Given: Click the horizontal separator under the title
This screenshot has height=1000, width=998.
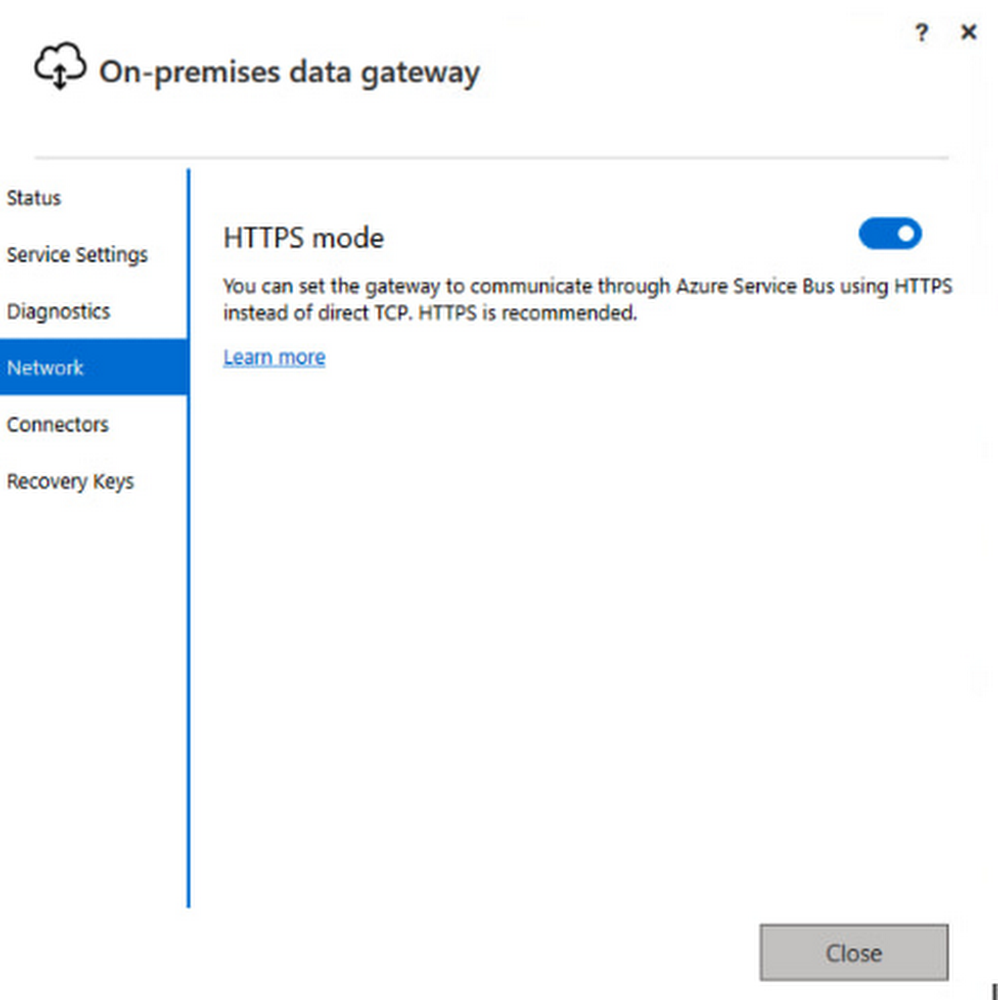Looking at the screenshot, I should [x=490, y=158].
